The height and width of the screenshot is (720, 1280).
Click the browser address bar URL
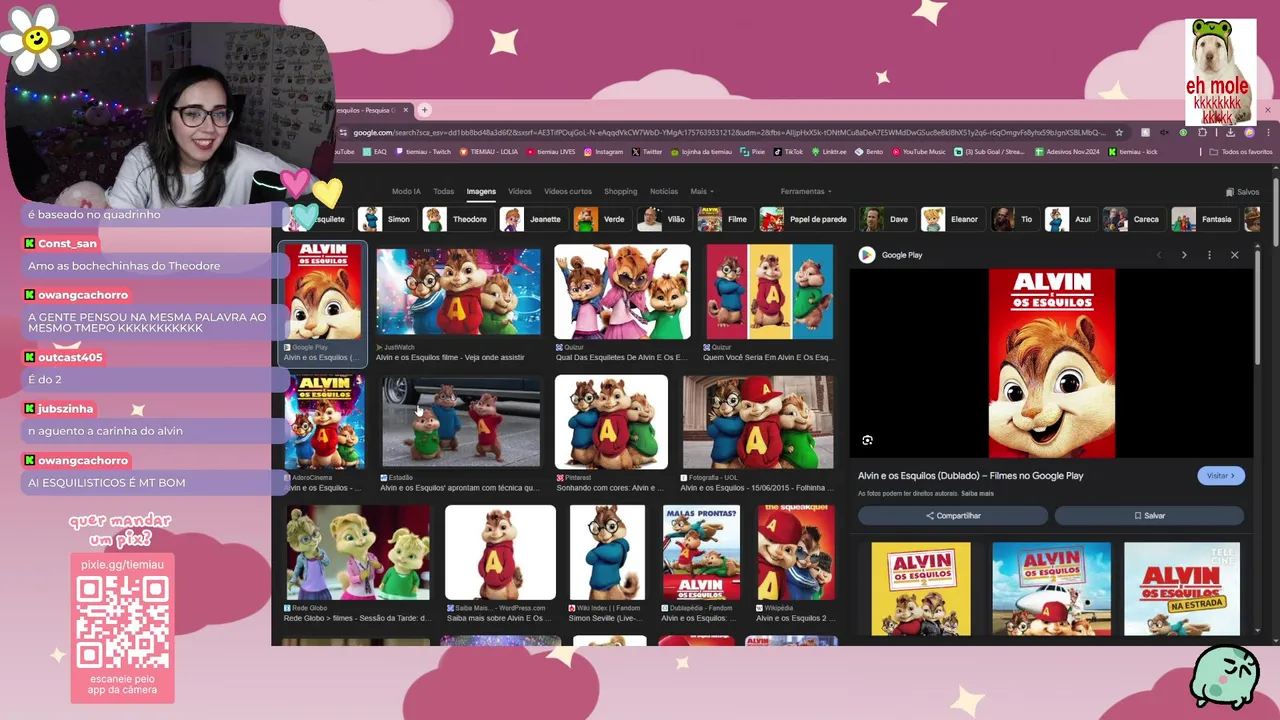(x=729, y=132)
